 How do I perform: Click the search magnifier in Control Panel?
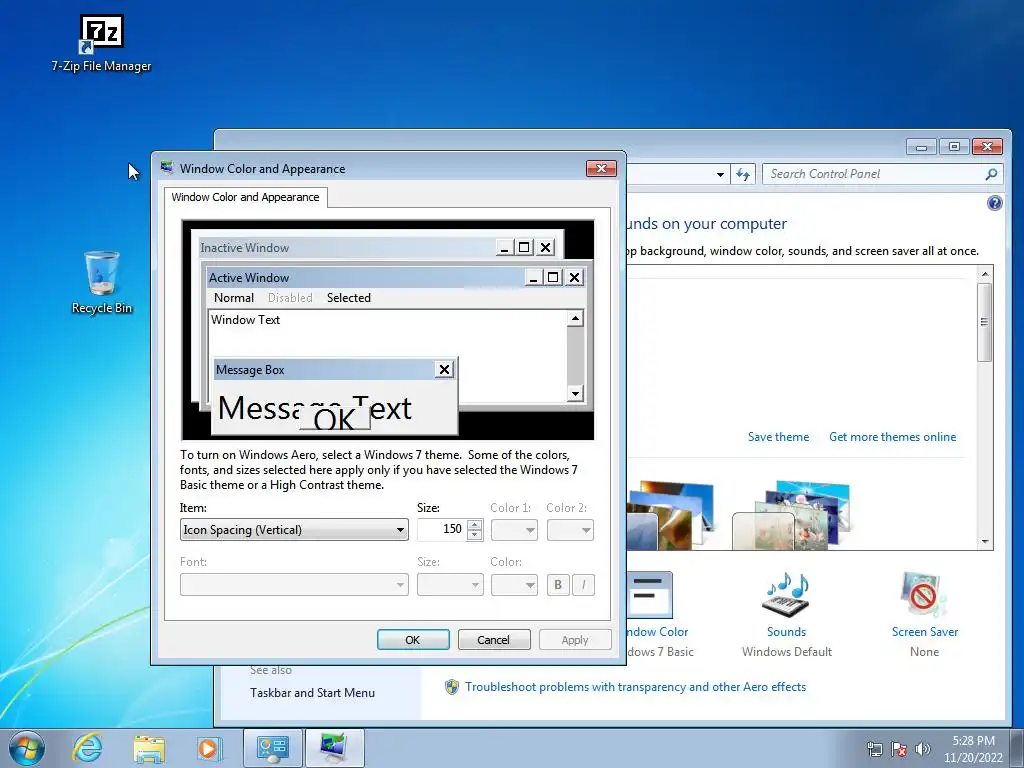pyautogui.click(x=991, y=174)
